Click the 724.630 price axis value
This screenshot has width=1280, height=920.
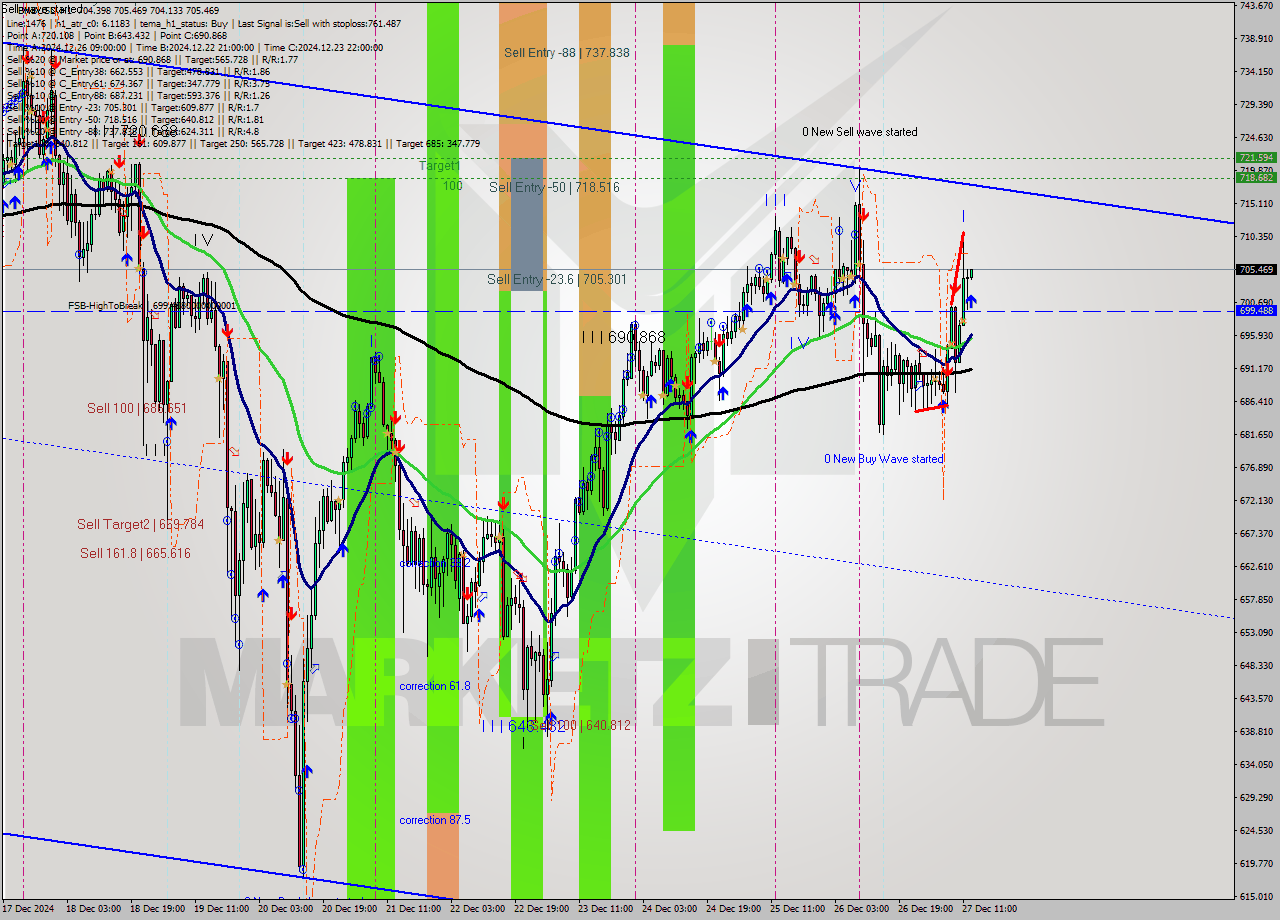click(x=1256, y=138)
